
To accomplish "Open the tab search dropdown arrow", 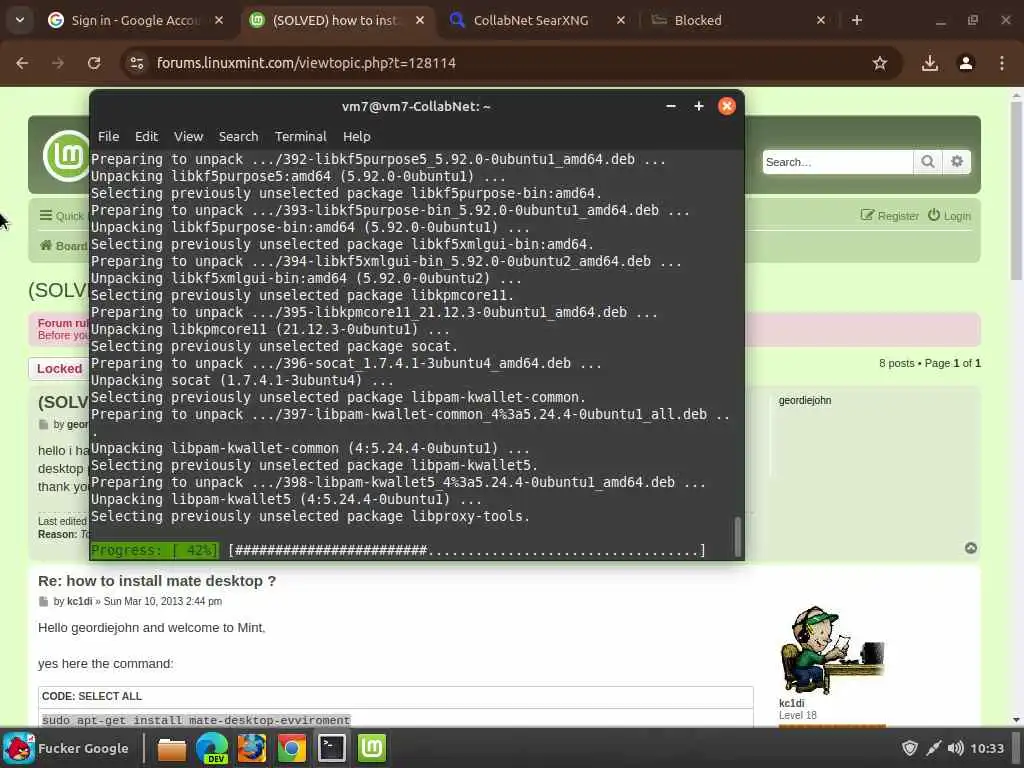I will pos(20,20).
